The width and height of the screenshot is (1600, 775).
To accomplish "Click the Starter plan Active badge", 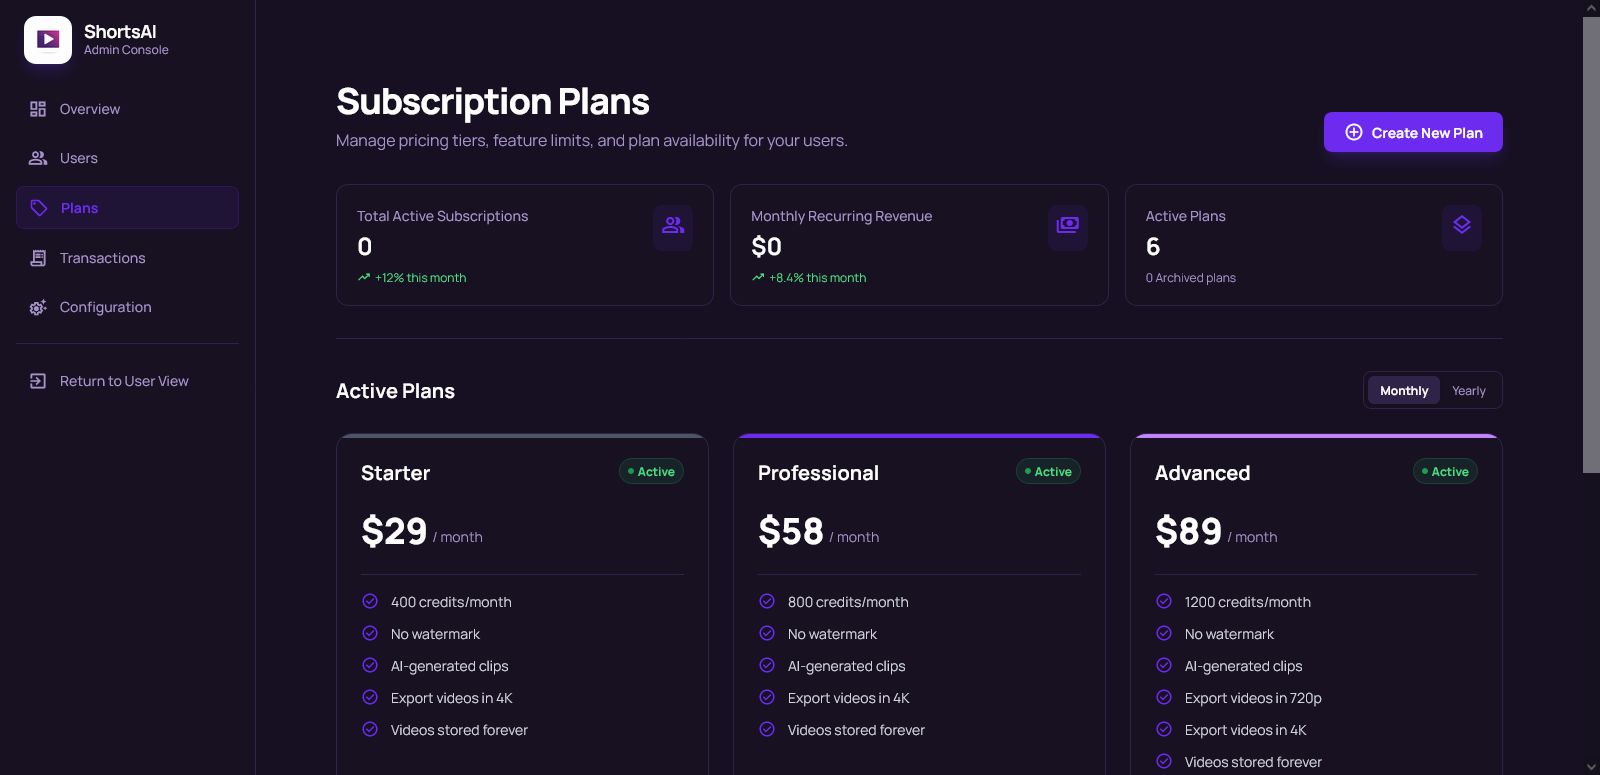I will point(651,472).
